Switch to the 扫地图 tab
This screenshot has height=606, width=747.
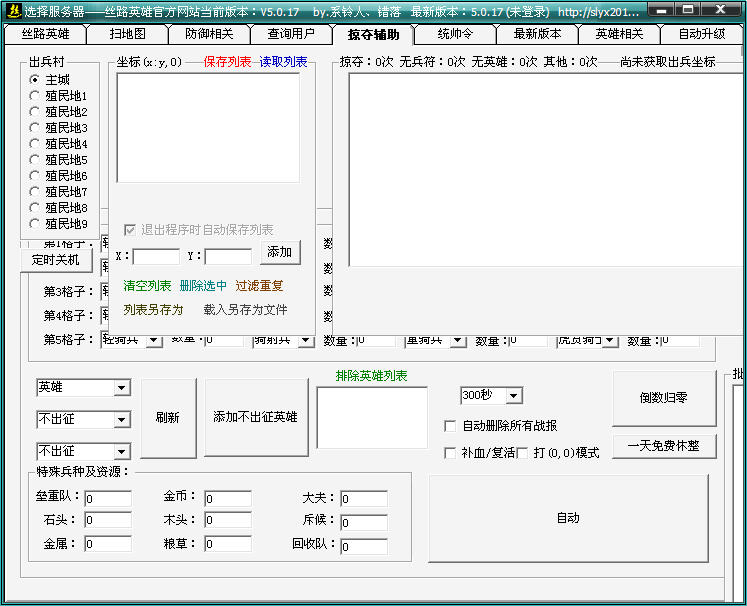[127, 33]
